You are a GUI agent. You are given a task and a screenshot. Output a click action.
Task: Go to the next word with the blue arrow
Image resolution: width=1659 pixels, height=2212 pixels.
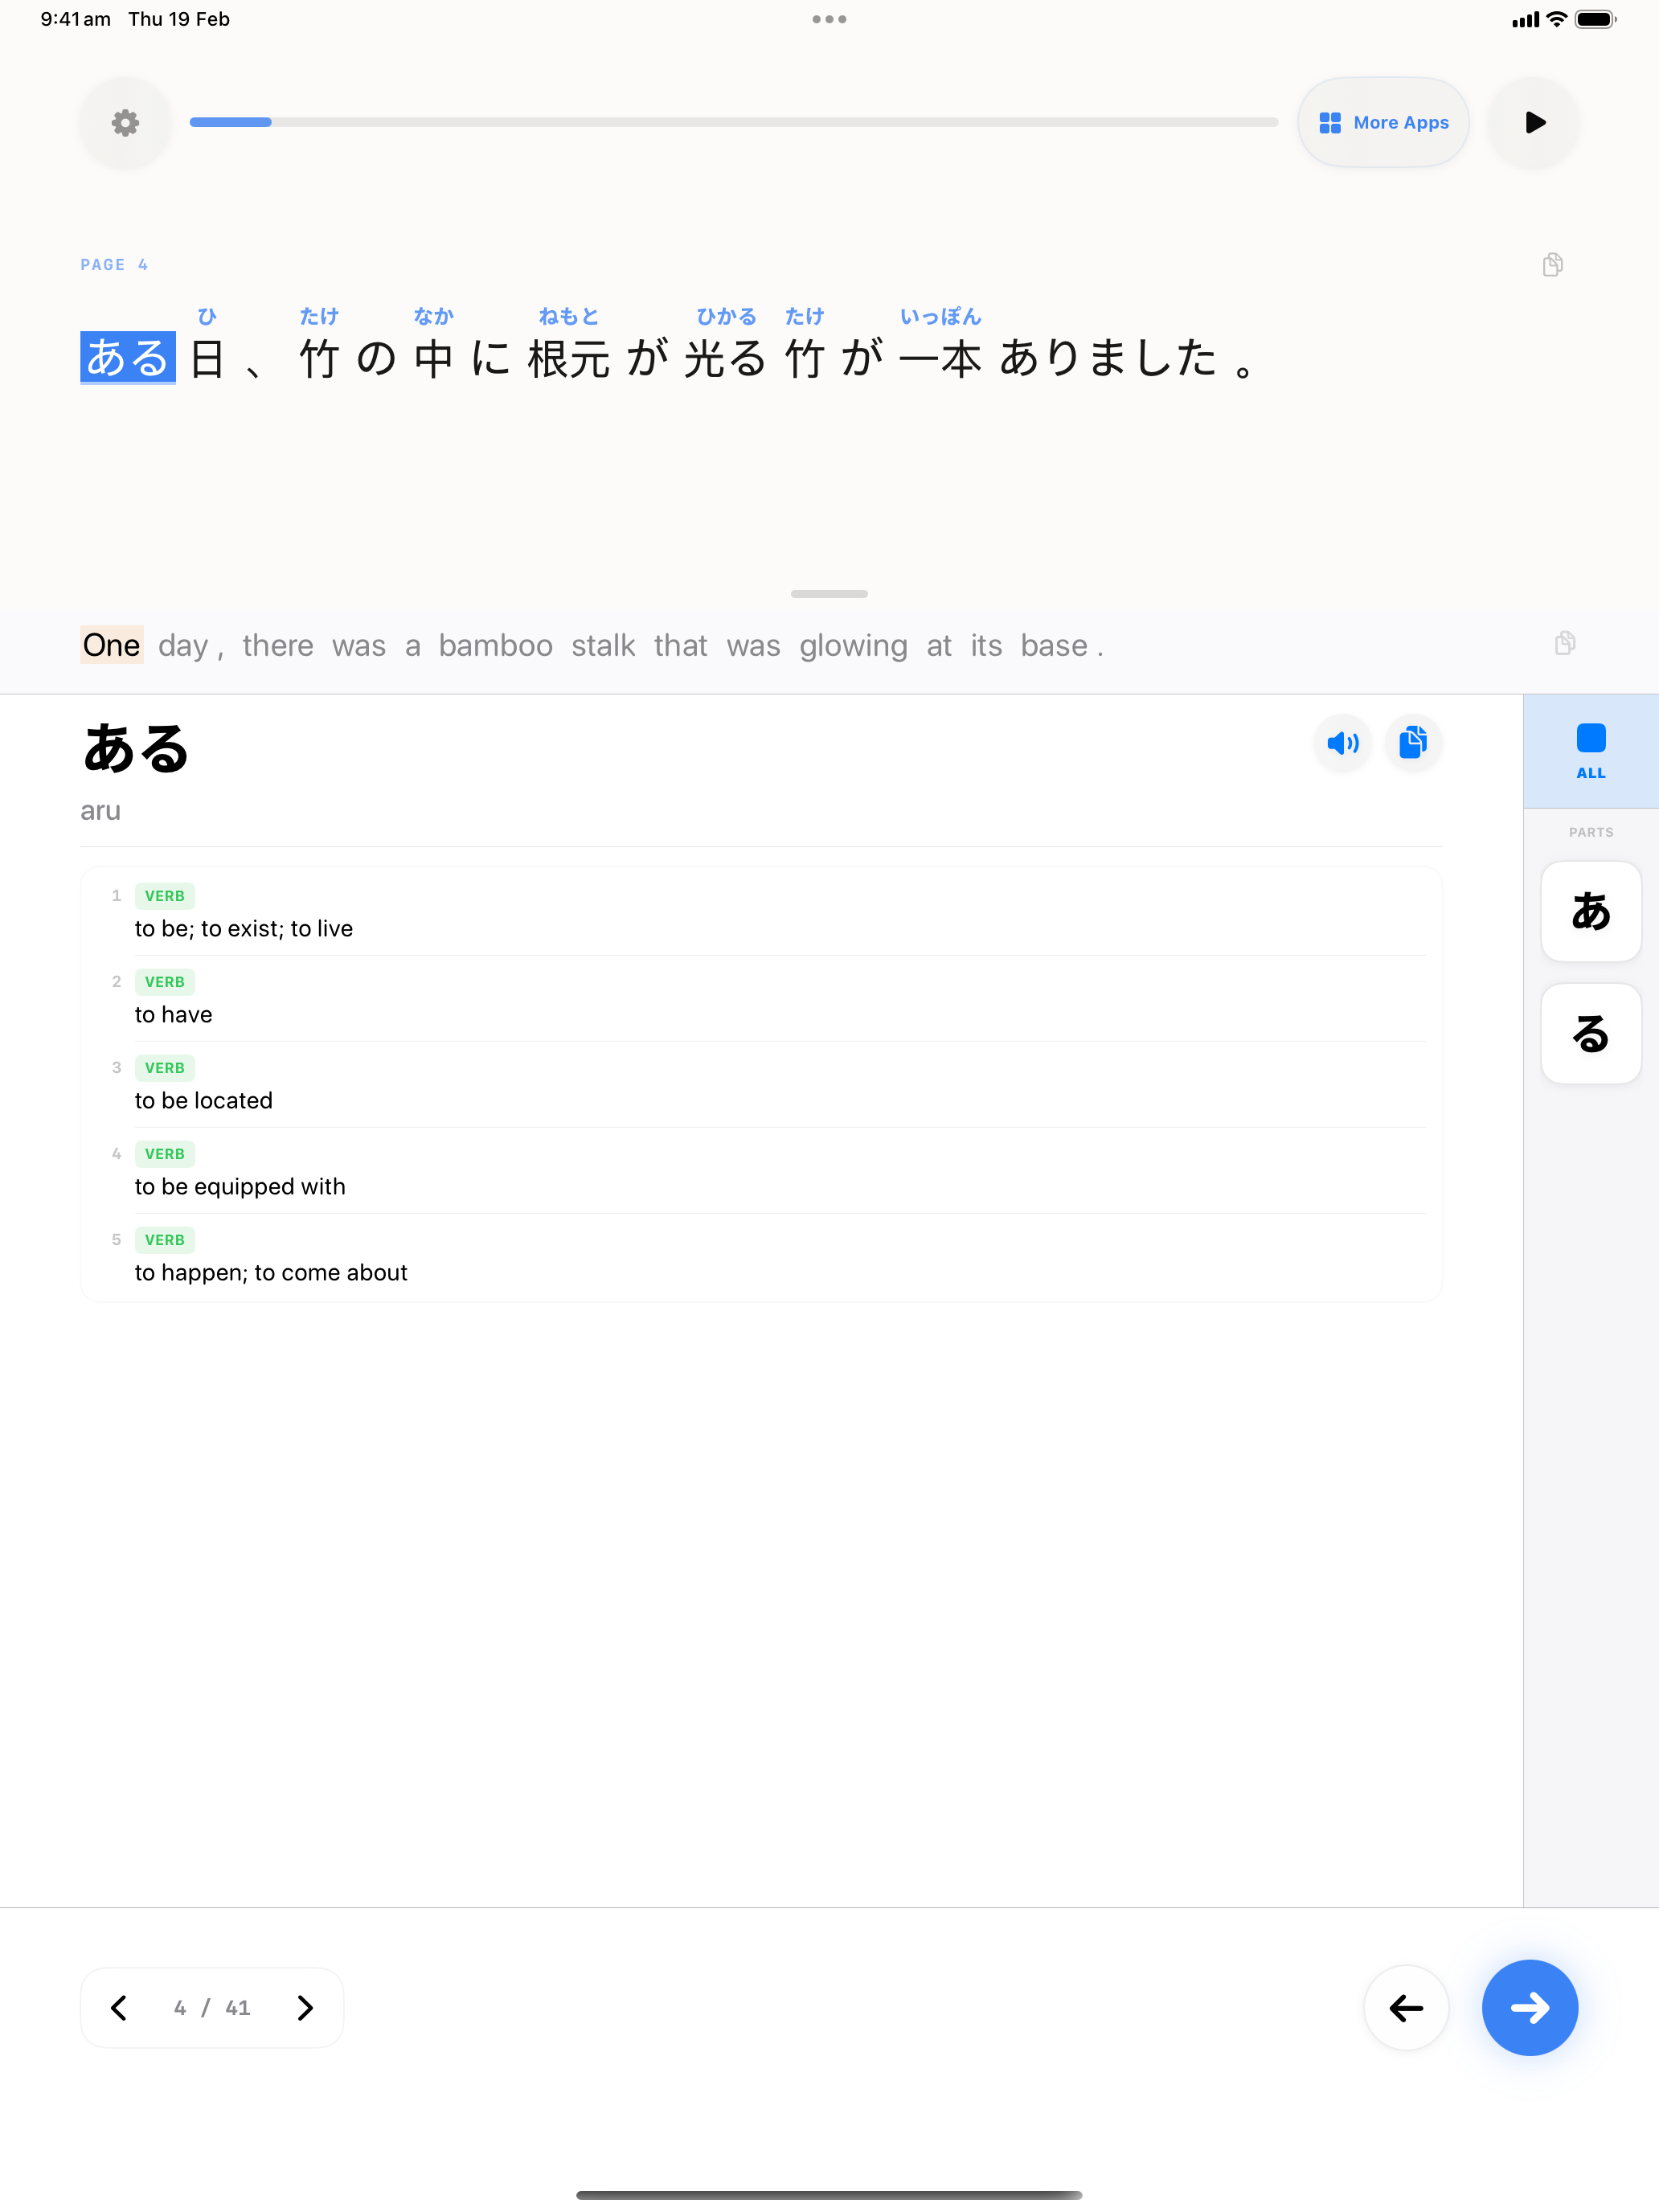pyautogui.click(x=1529, y=2007)
